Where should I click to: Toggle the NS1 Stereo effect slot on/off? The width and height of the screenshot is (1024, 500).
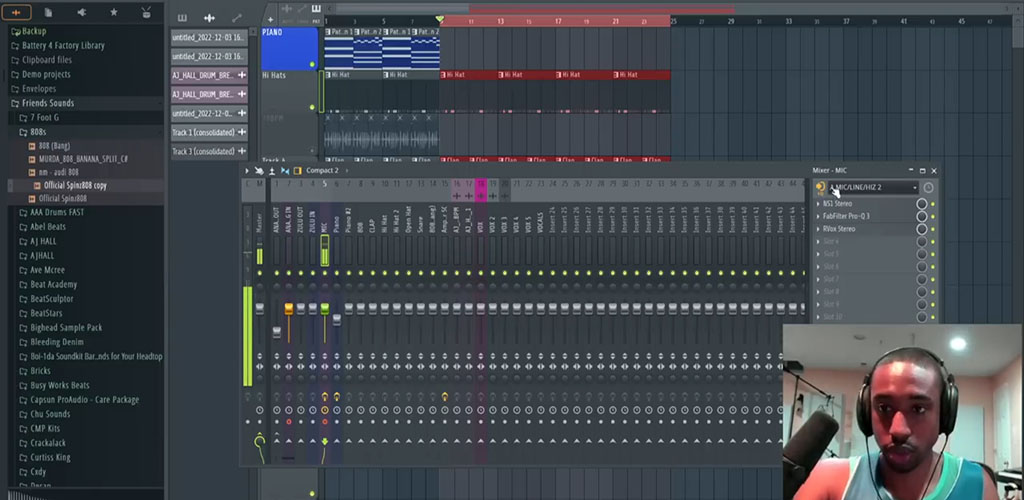[x=933, y=204]
